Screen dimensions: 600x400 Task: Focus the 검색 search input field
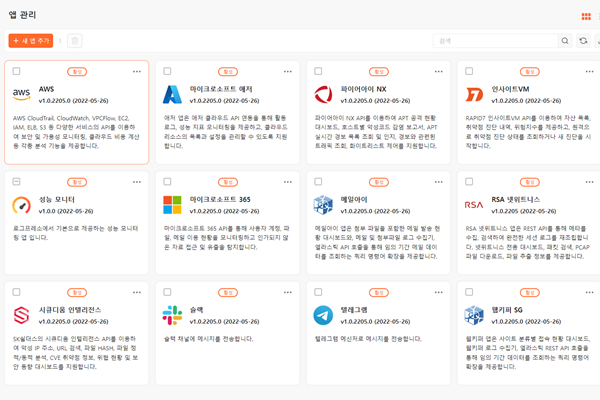pos(496,41)
